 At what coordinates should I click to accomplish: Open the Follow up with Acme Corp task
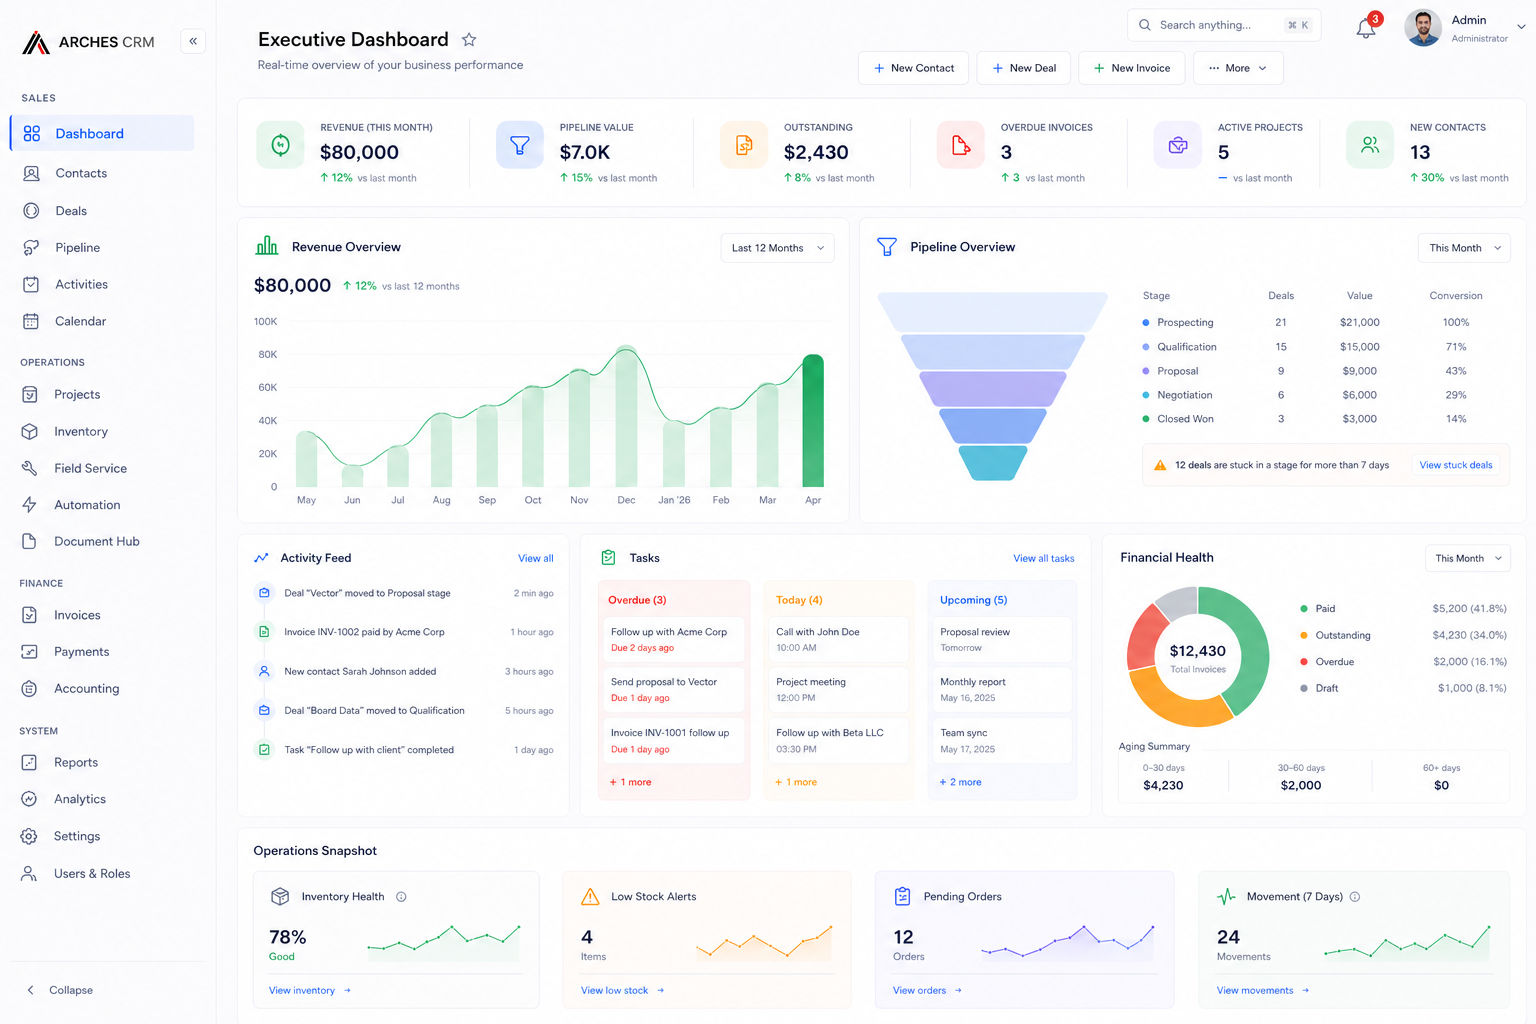click(x=674, y=639)
